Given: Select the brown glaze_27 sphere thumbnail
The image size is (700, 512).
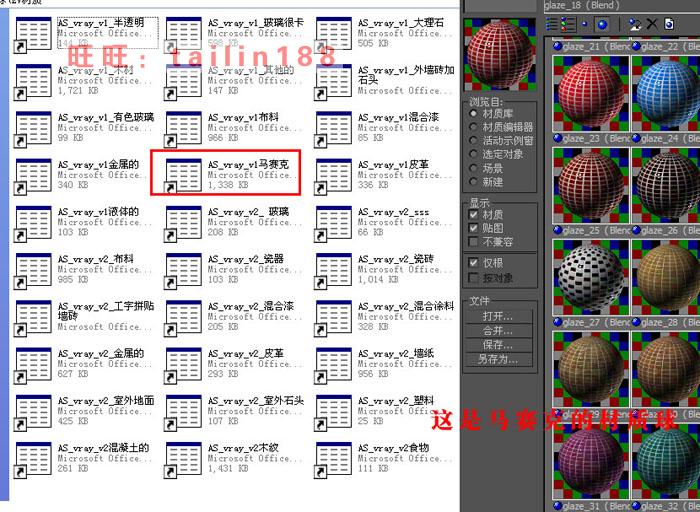Looking at the screenshot, I should (591, 369).
